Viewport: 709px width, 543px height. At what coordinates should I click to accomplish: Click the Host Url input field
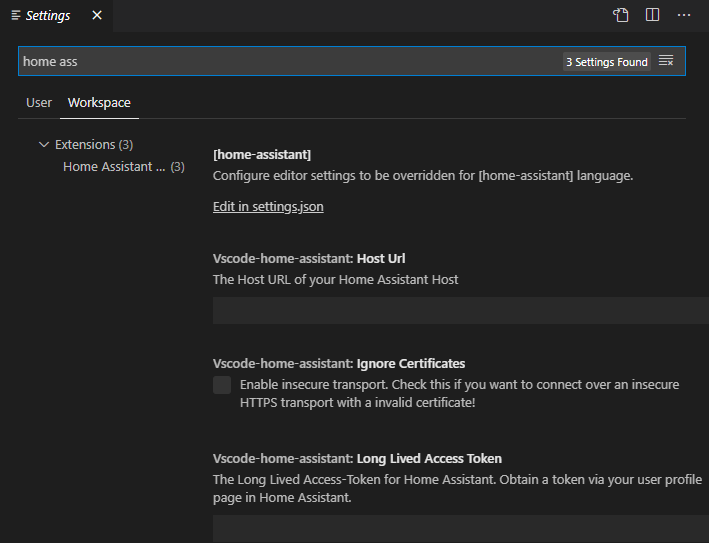pos(461,311)
